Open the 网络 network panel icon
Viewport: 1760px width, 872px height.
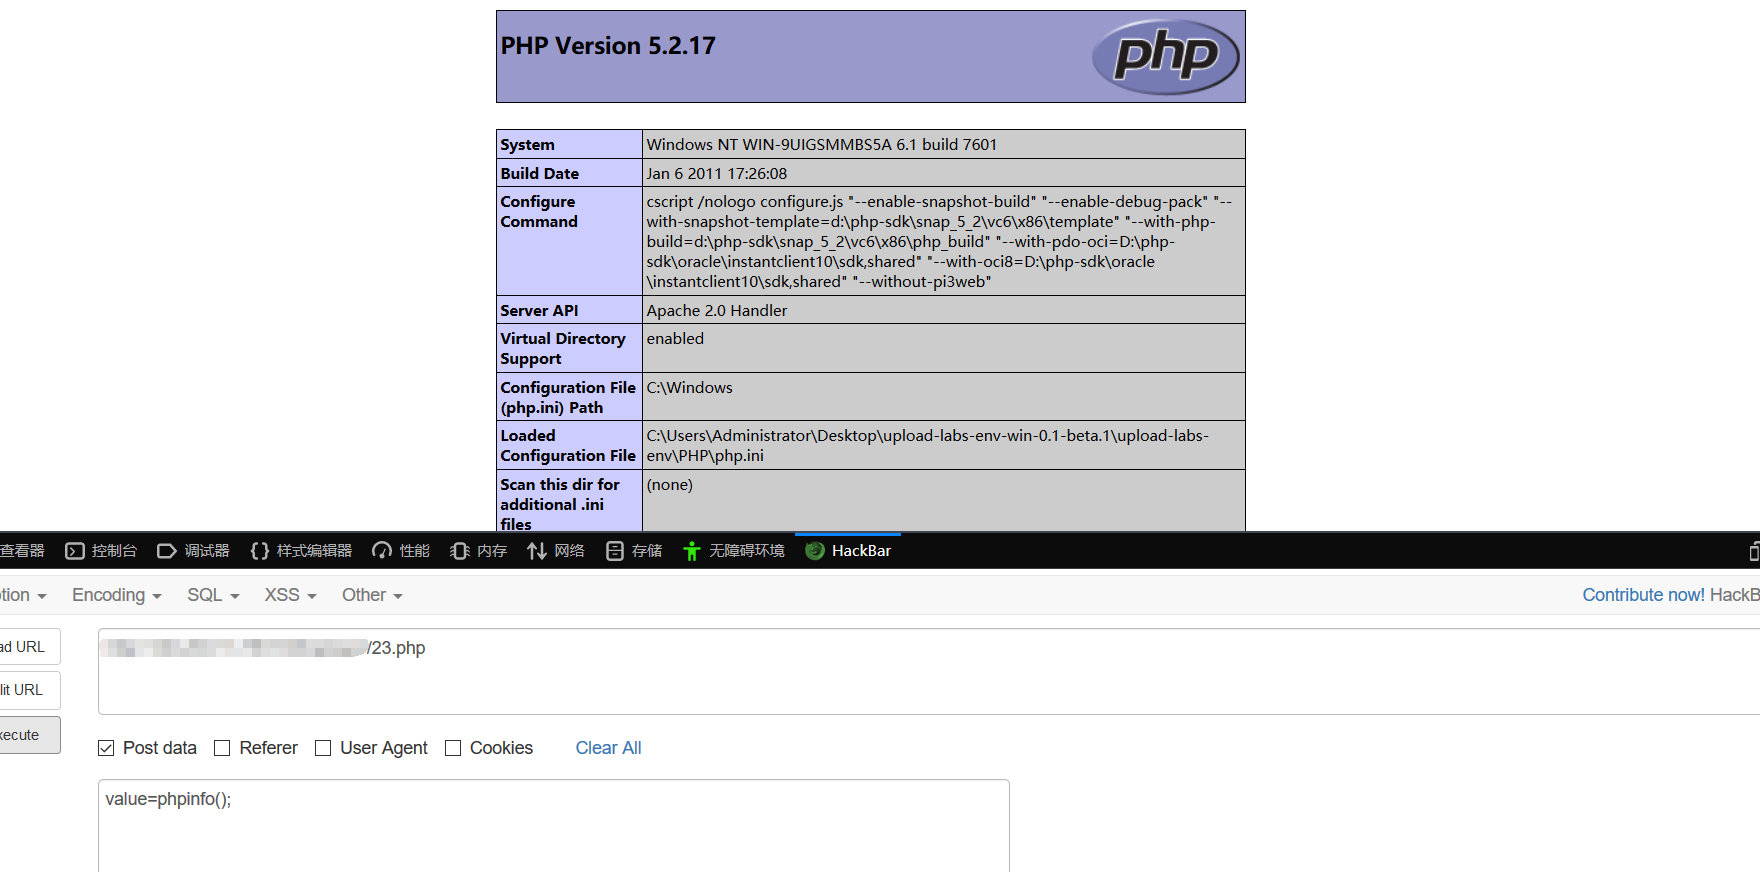(x=537, y=551)
